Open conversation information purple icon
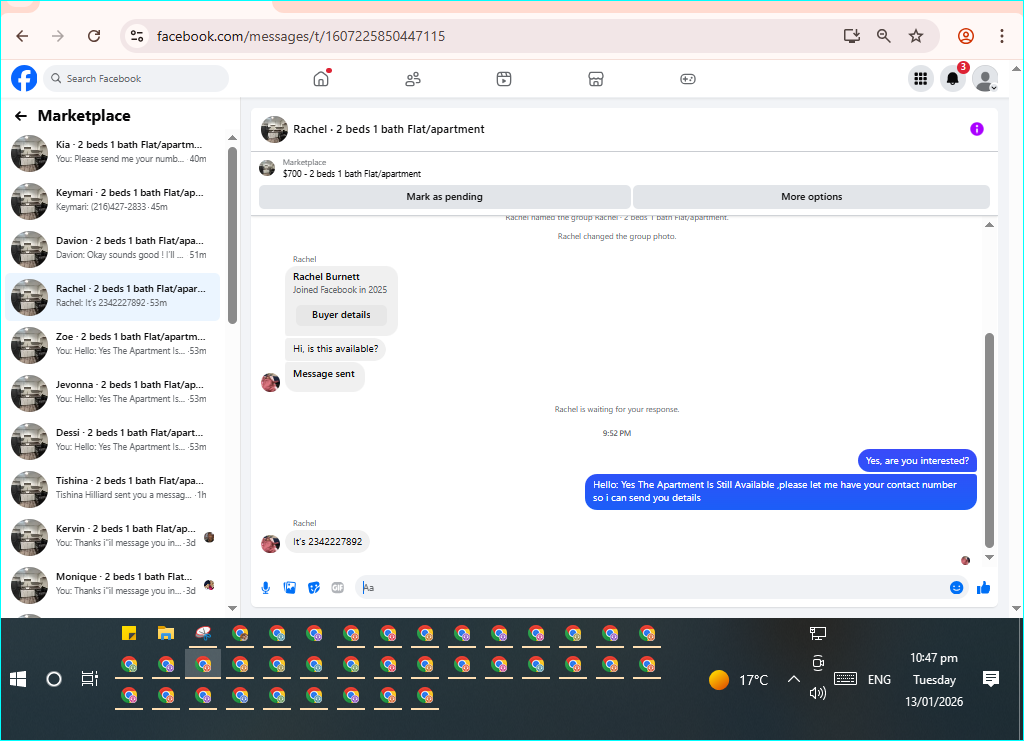 coord(976,129)
